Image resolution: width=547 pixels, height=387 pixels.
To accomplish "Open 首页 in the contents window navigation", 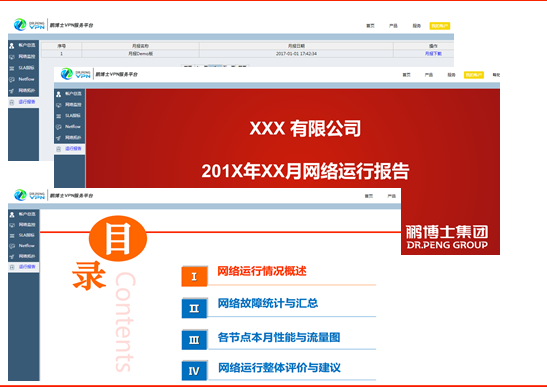I will pyautogui.click(x=369, y=196).
